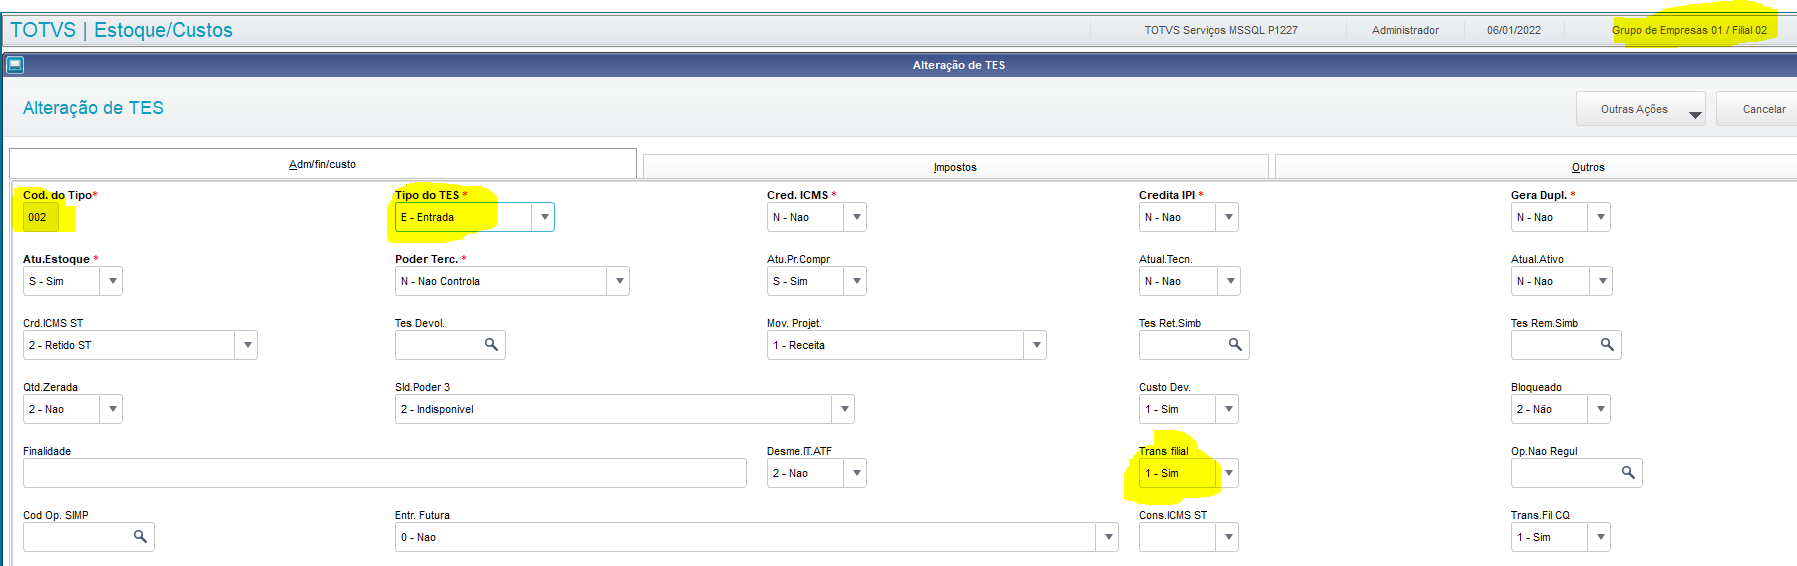Expand the Atu.Pr.Compr dropdown
Screen dimensions: 1797x566
(x=855, y=281)
